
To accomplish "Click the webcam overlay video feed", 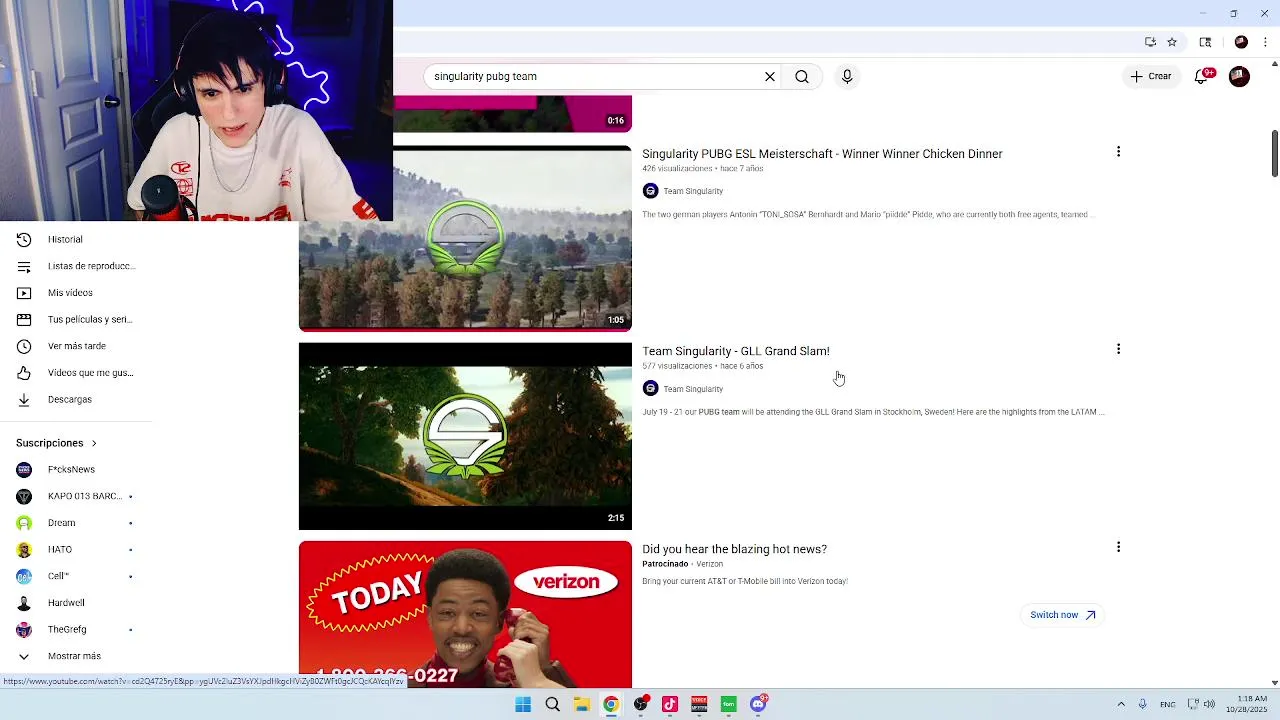I will point(196,110).
